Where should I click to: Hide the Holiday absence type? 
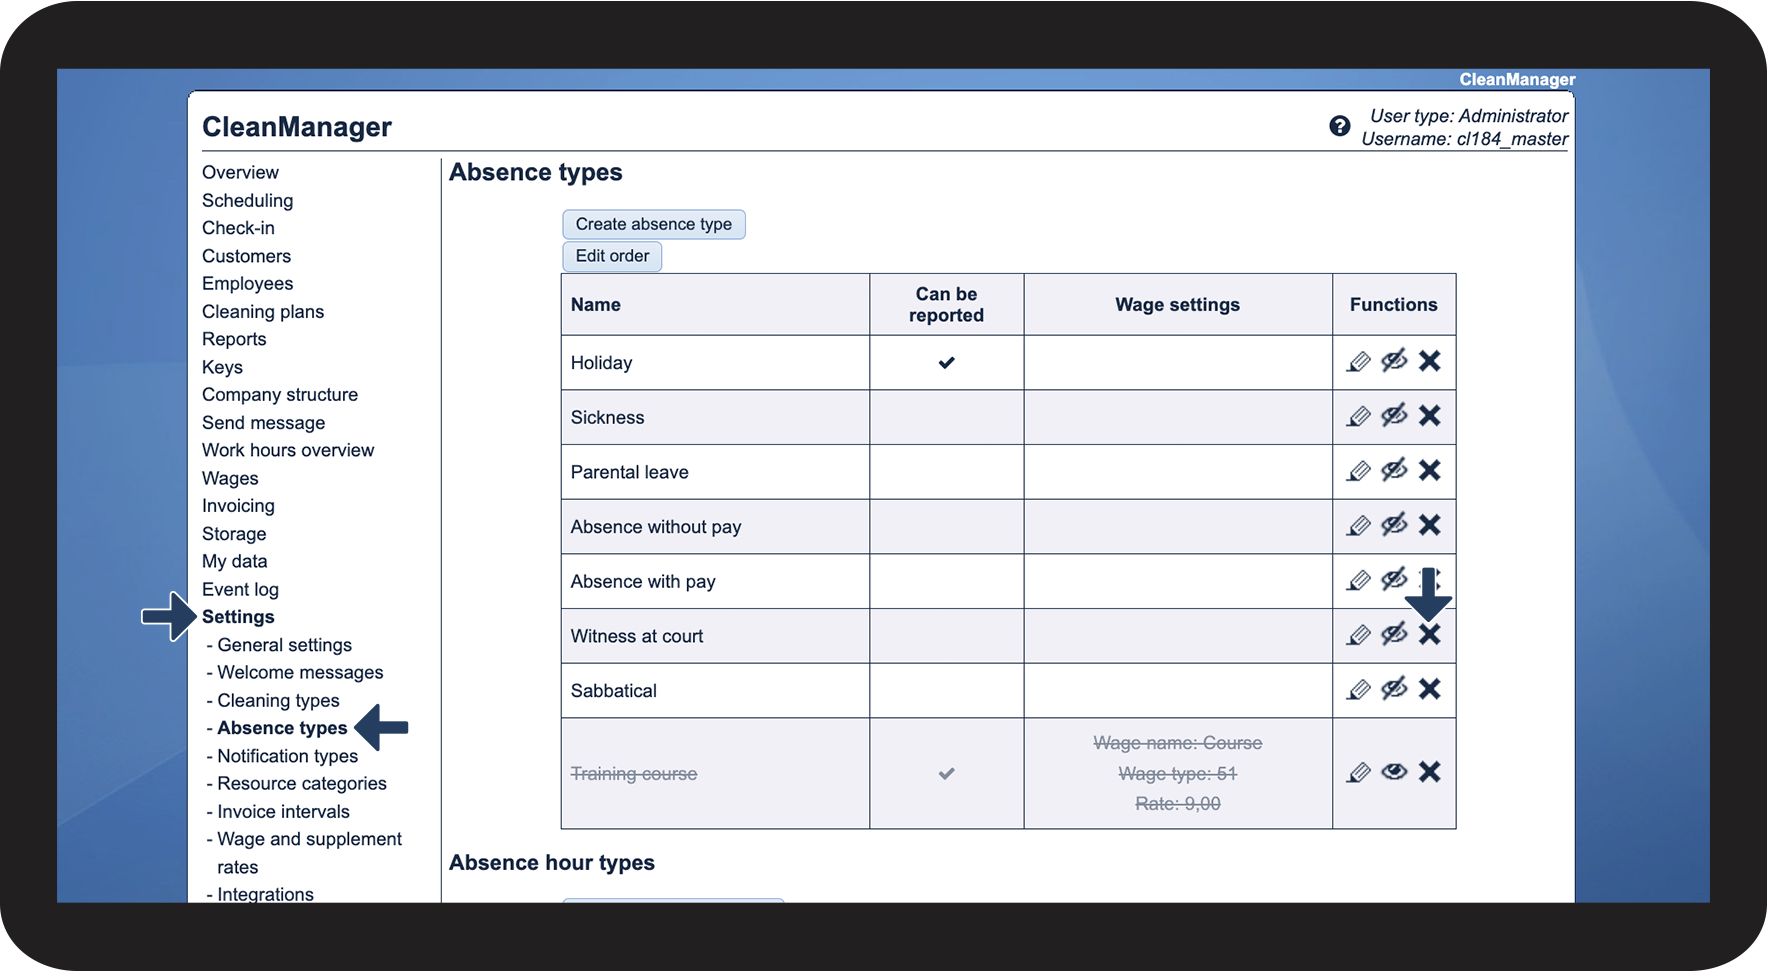click(1394, 361)
